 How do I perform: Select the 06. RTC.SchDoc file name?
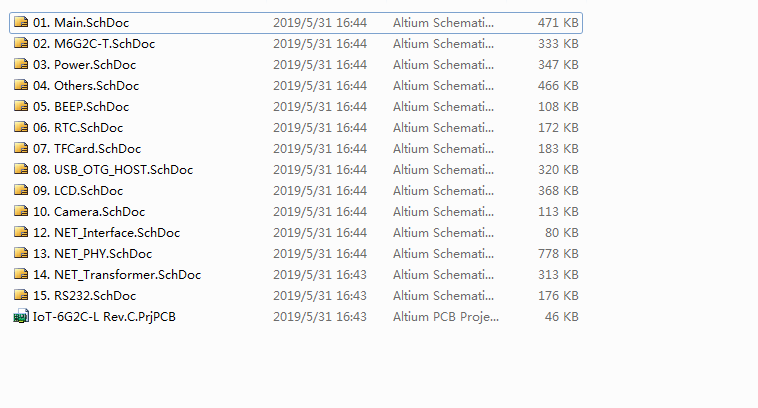point(78,128)
